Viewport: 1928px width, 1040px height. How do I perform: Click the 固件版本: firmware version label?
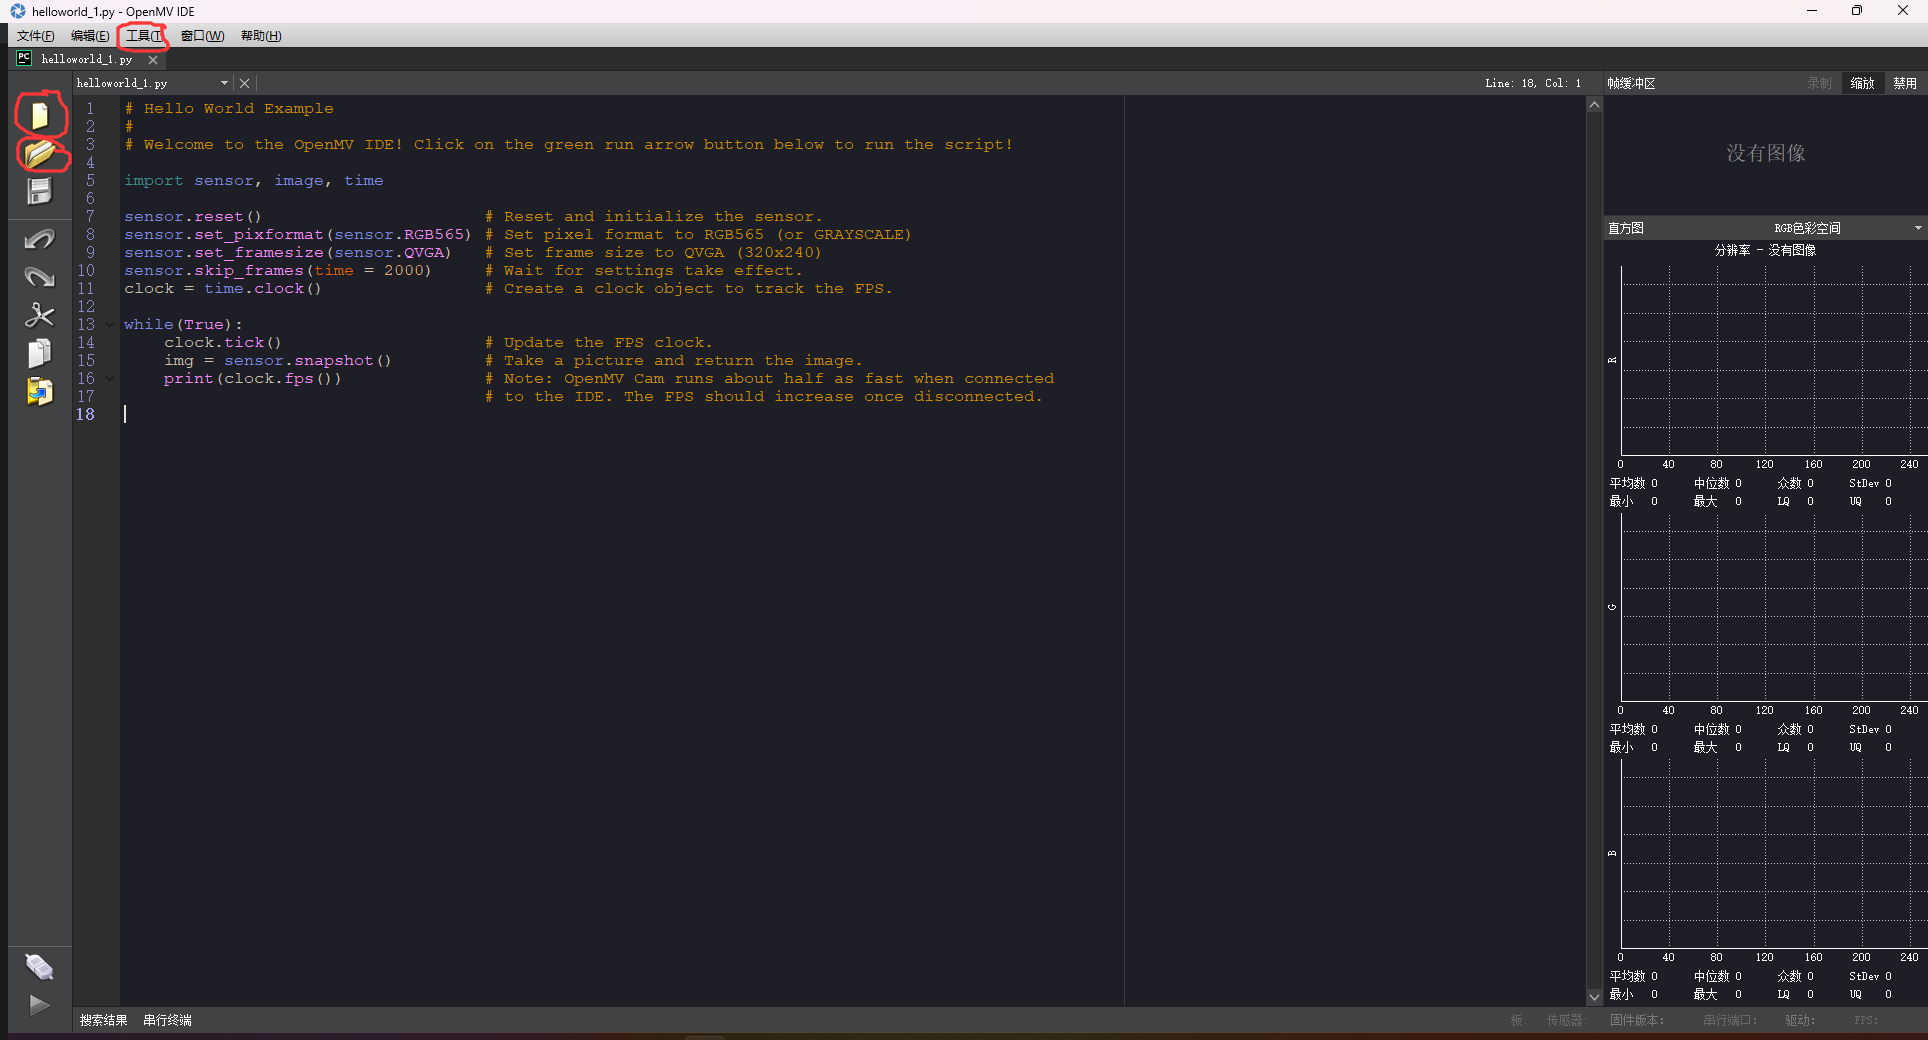point(1637,1020)
